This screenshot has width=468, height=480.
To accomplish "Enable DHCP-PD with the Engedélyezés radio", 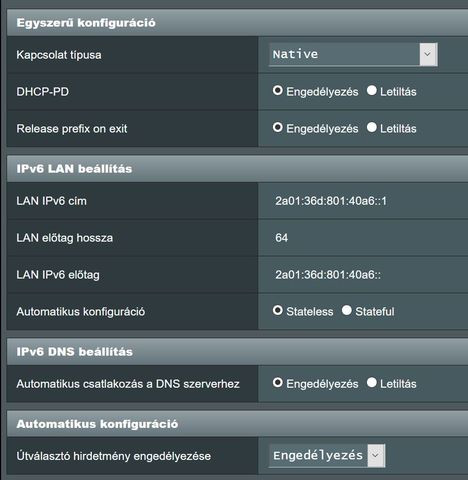I will pos(277,91).
